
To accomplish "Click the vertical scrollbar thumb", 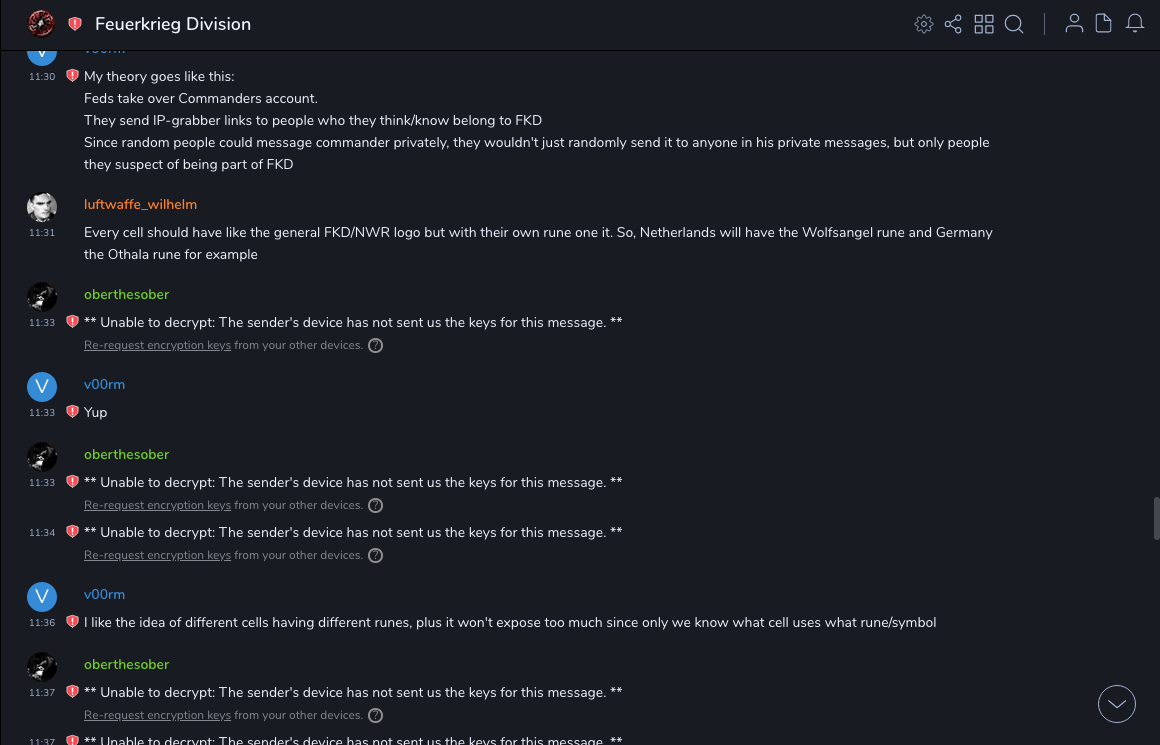I will [x=1156, y=518].
